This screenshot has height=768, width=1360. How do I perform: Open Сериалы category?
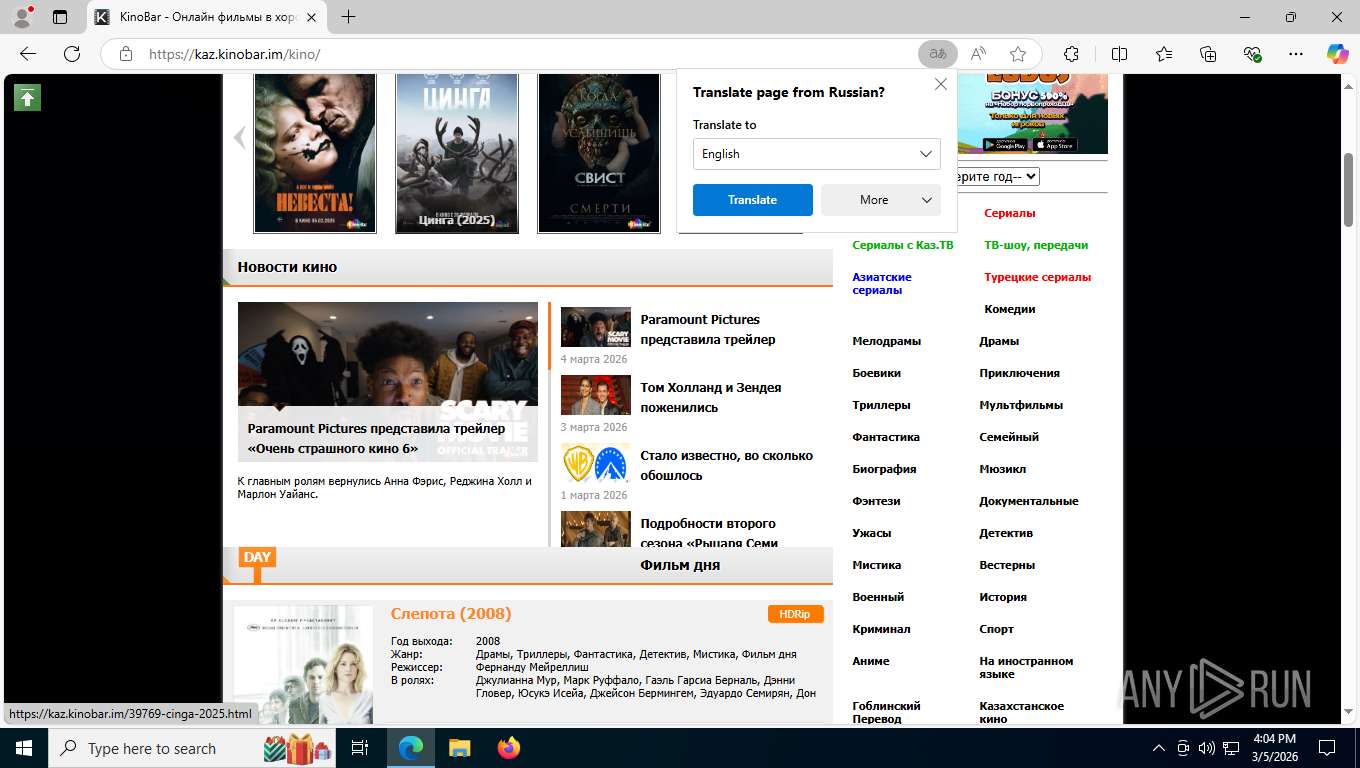point(1010,213)
